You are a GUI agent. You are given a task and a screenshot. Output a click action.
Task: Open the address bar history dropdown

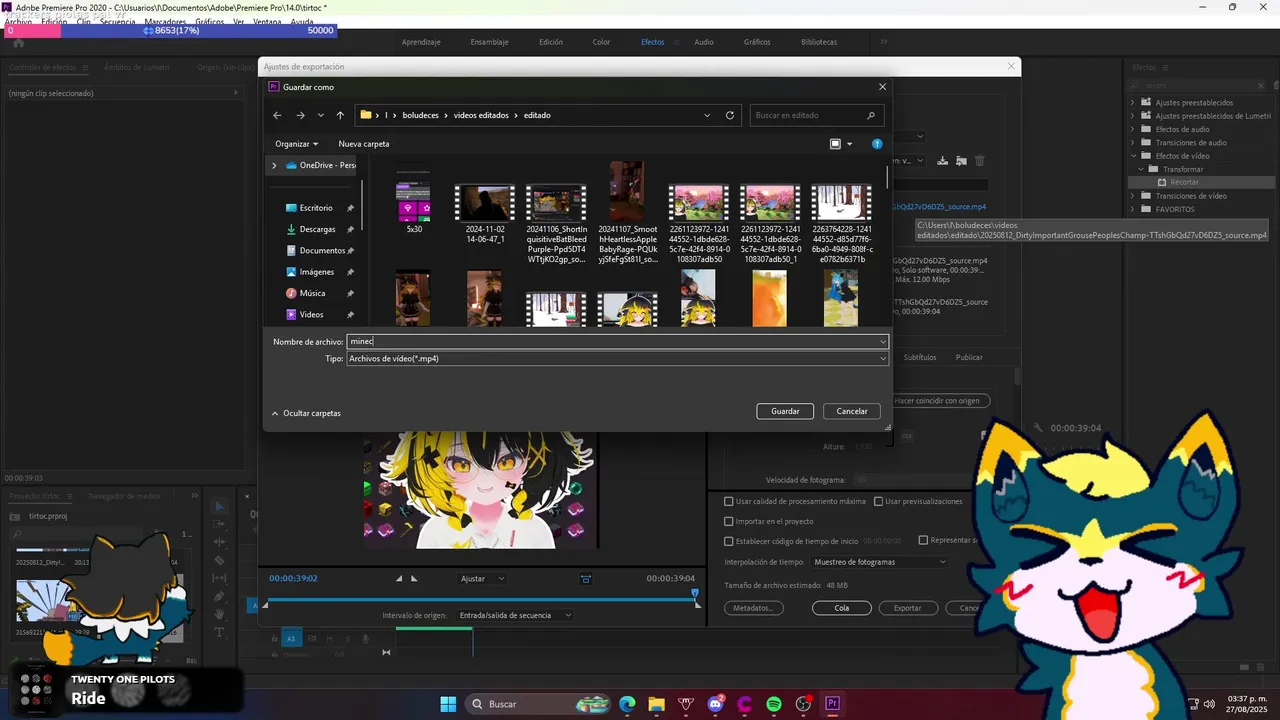pos(707,115)
